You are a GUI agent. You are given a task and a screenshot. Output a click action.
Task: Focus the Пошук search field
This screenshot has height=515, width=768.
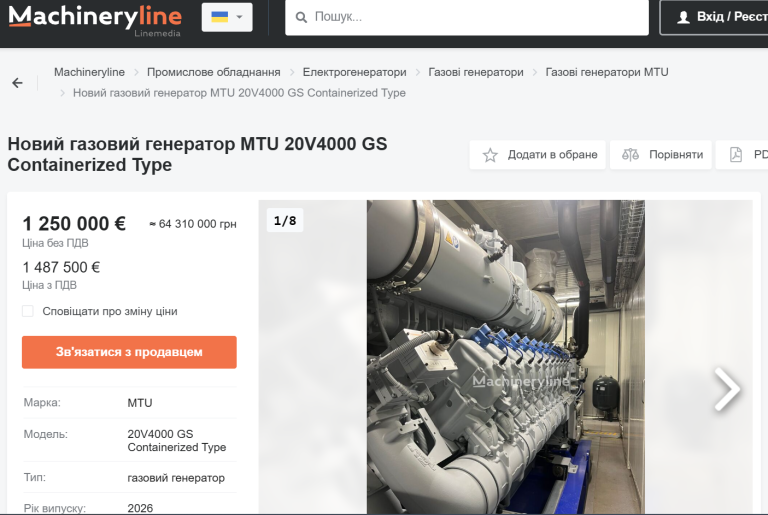[467, 17]
